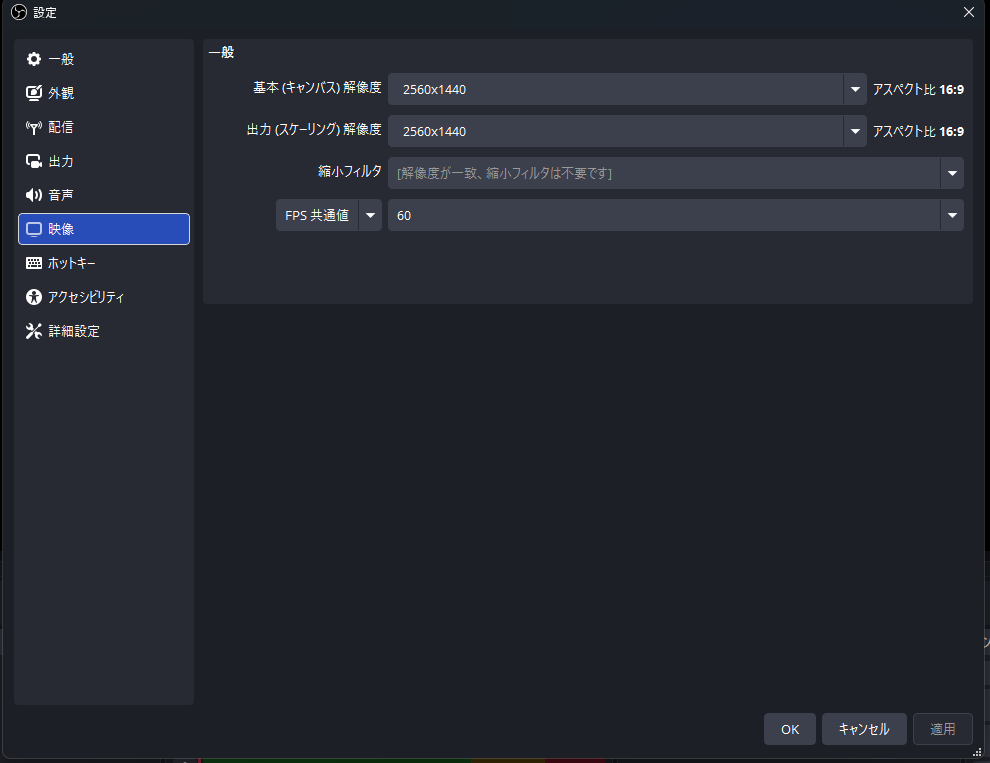This screenshot has width=990, height=763.
Task: Open the FPS 共通値 type selector
Action: (370, 215)
